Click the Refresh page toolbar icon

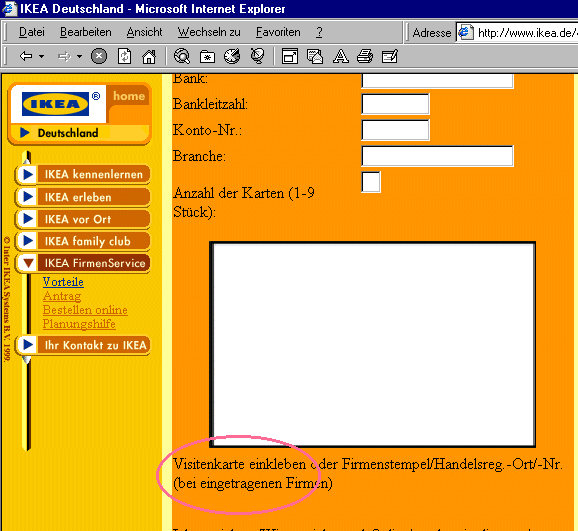(124, 56)
